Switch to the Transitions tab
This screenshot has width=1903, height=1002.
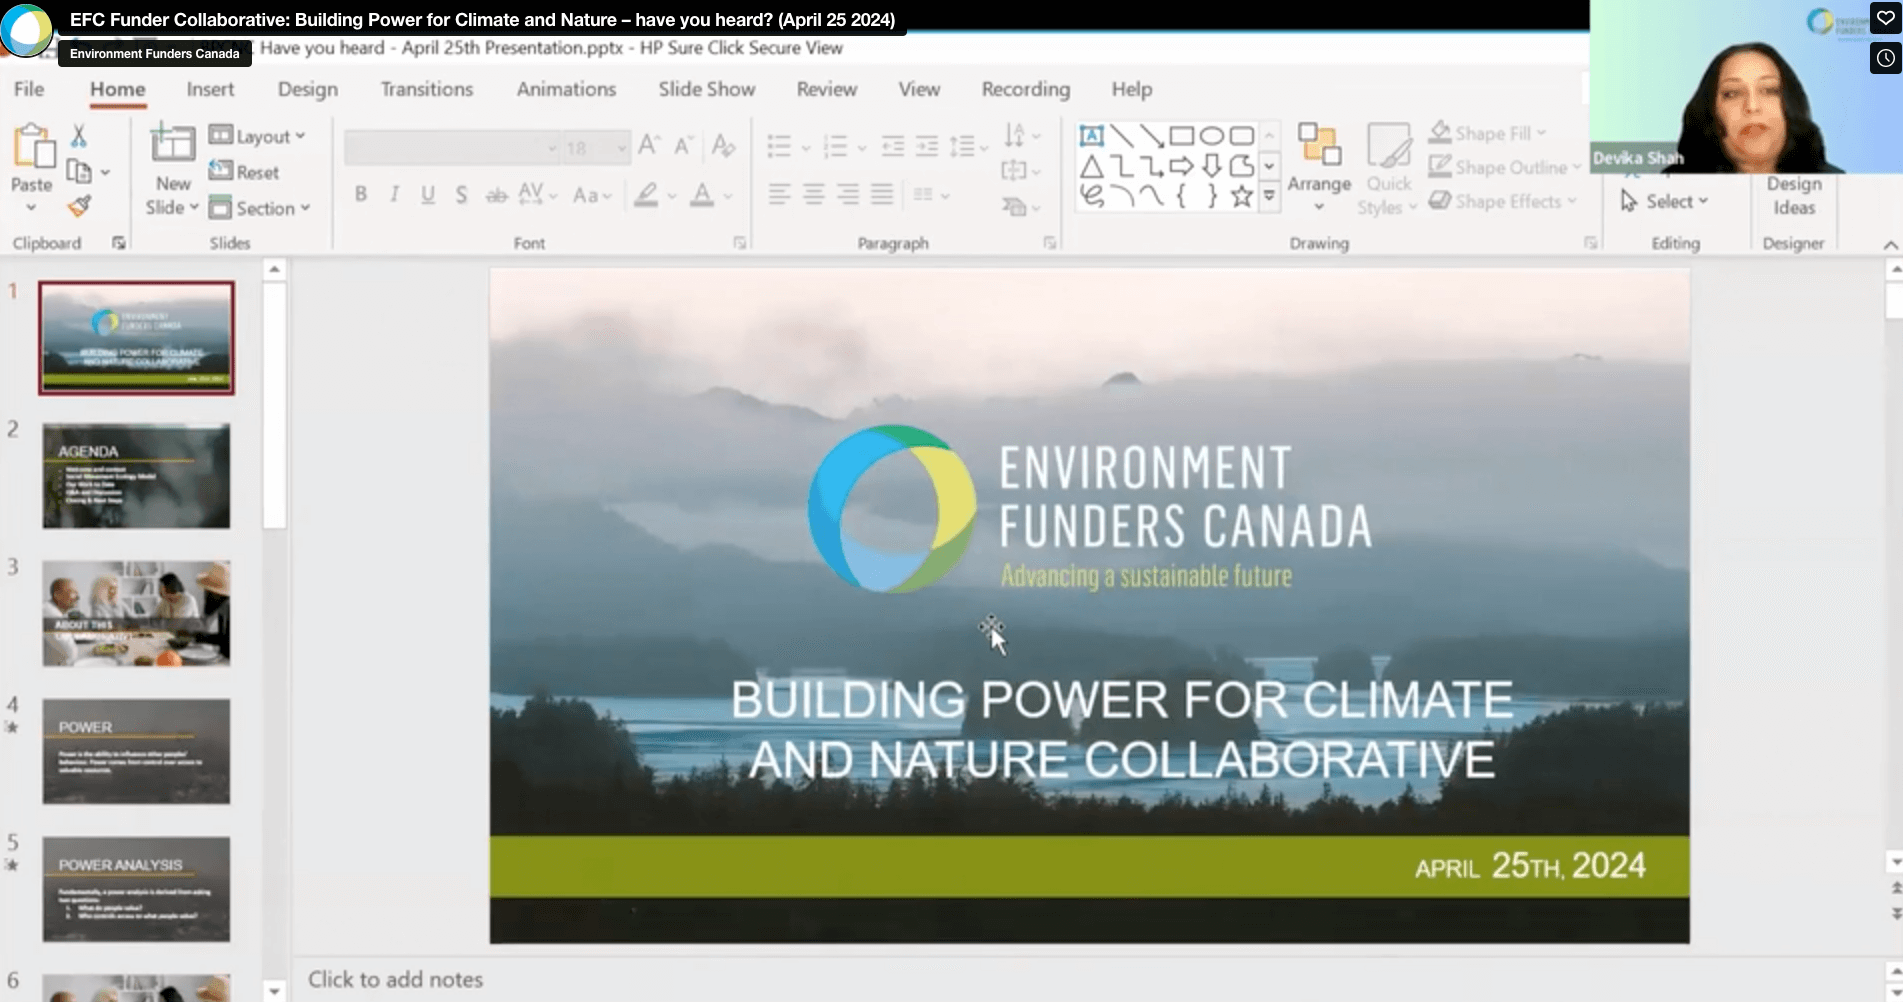coord(426,89)
